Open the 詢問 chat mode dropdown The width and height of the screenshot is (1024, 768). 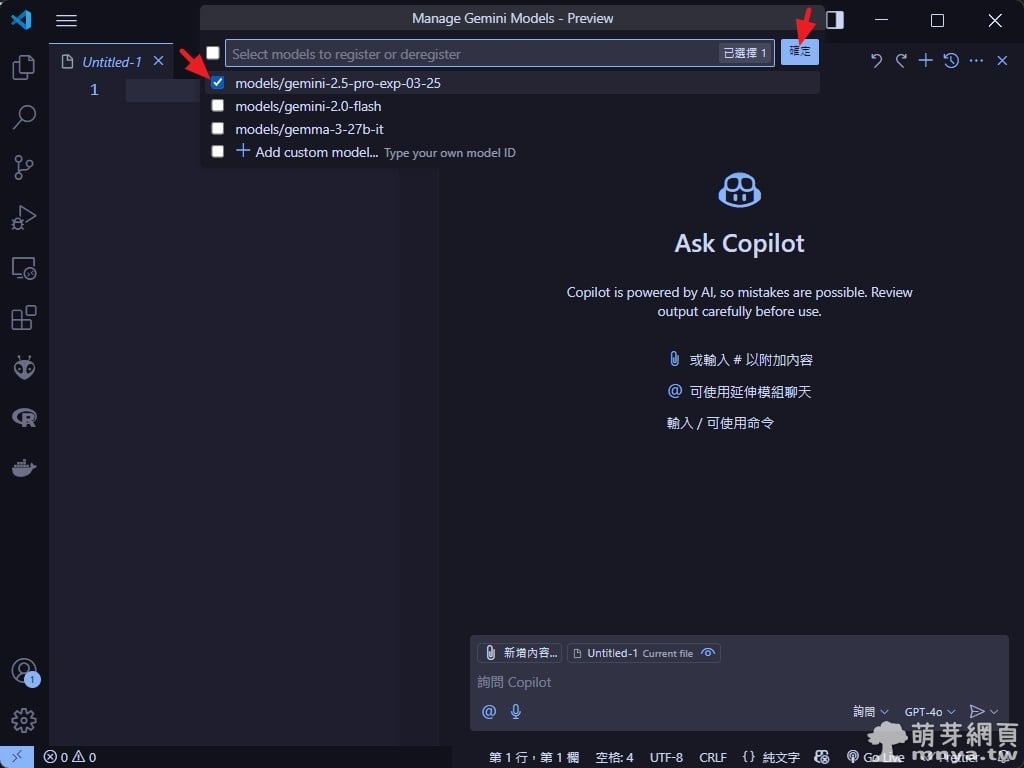[x=870, y=712]
